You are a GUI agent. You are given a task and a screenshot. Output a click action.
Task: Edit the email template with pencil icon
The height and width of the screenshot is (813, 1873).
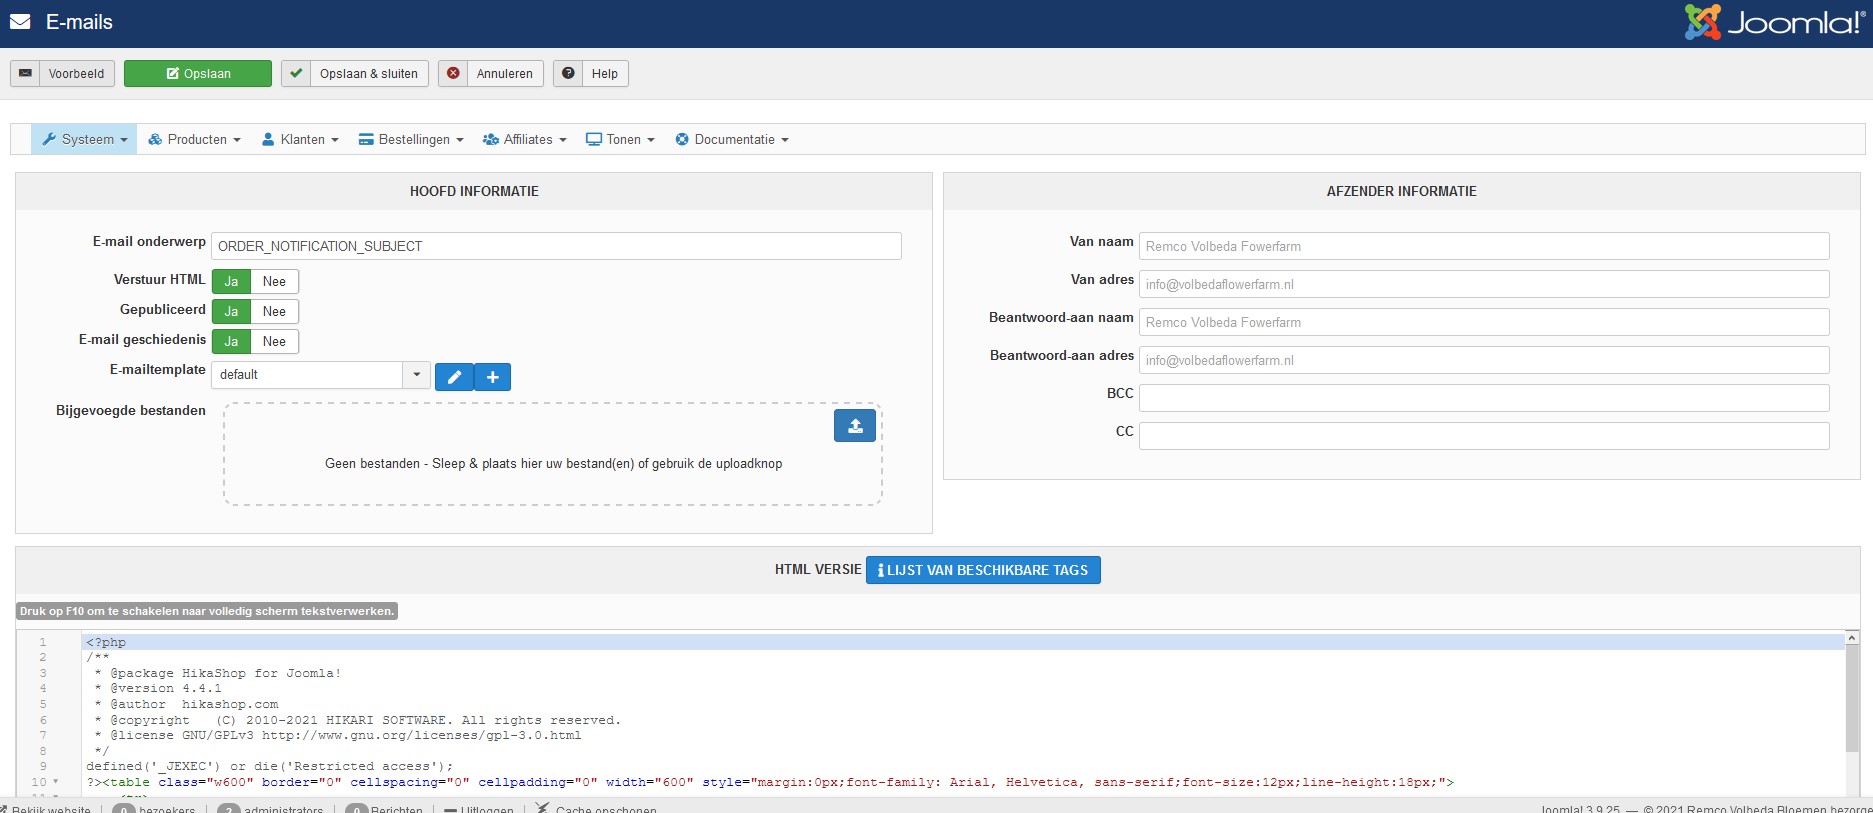click(454, 377)
